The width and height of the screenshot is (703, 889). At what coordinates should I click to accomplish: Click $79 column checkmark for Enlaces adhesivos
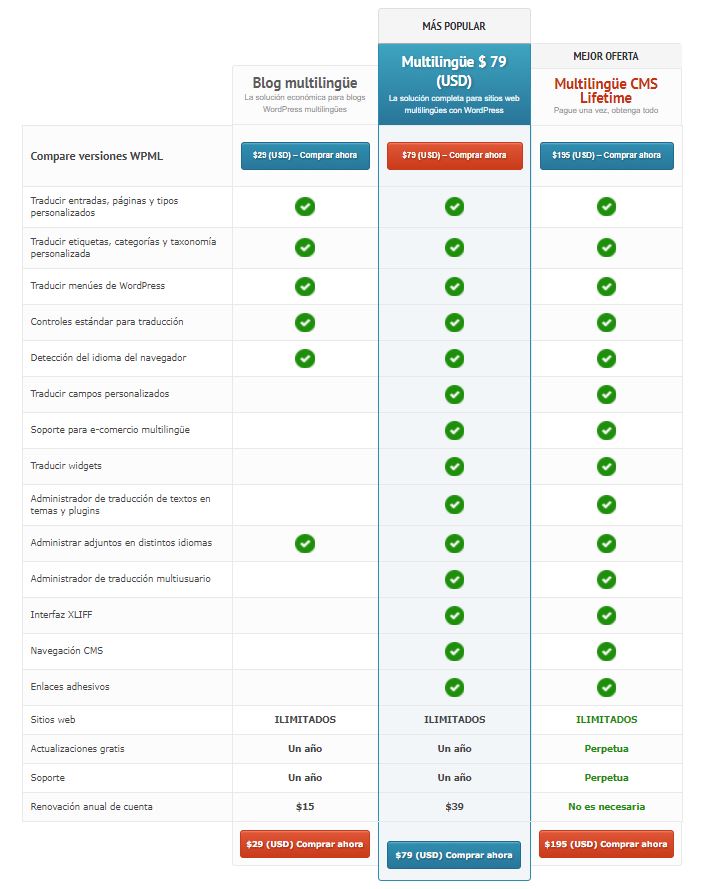point(454,687)
